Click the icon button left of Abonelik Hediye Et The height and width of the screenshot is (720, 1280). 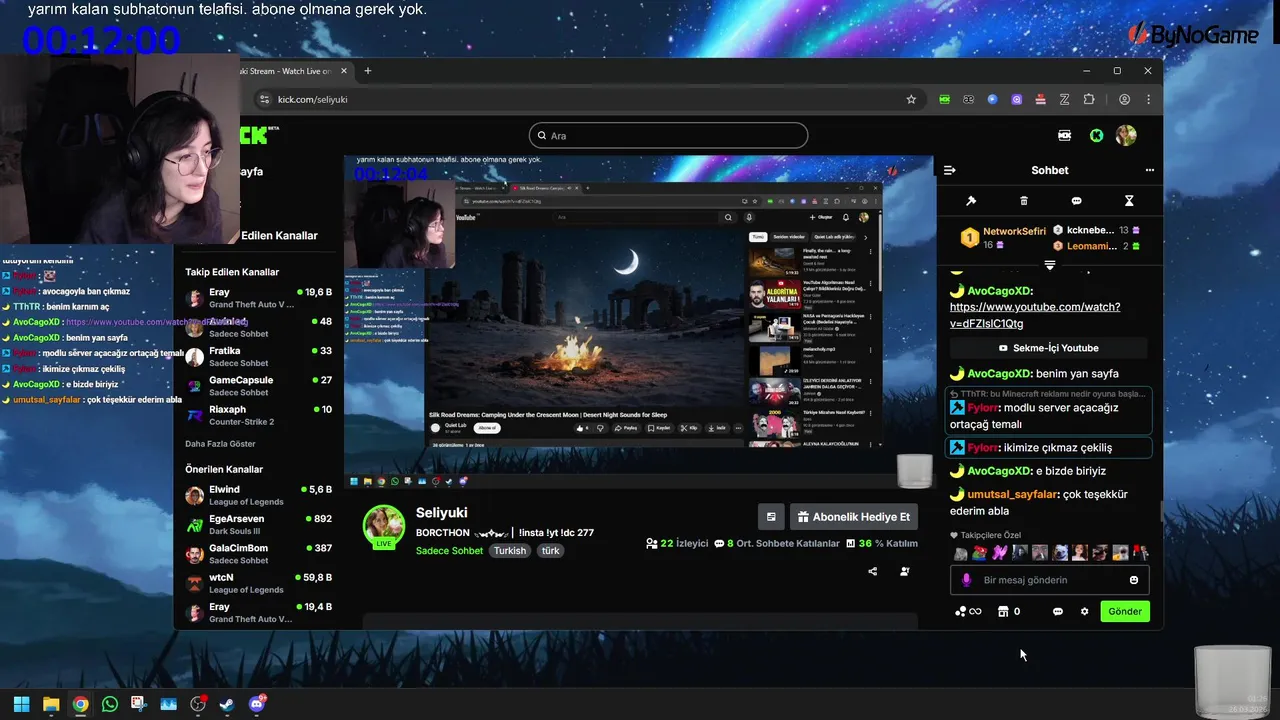pyautogui.click(x=771, y=517)
